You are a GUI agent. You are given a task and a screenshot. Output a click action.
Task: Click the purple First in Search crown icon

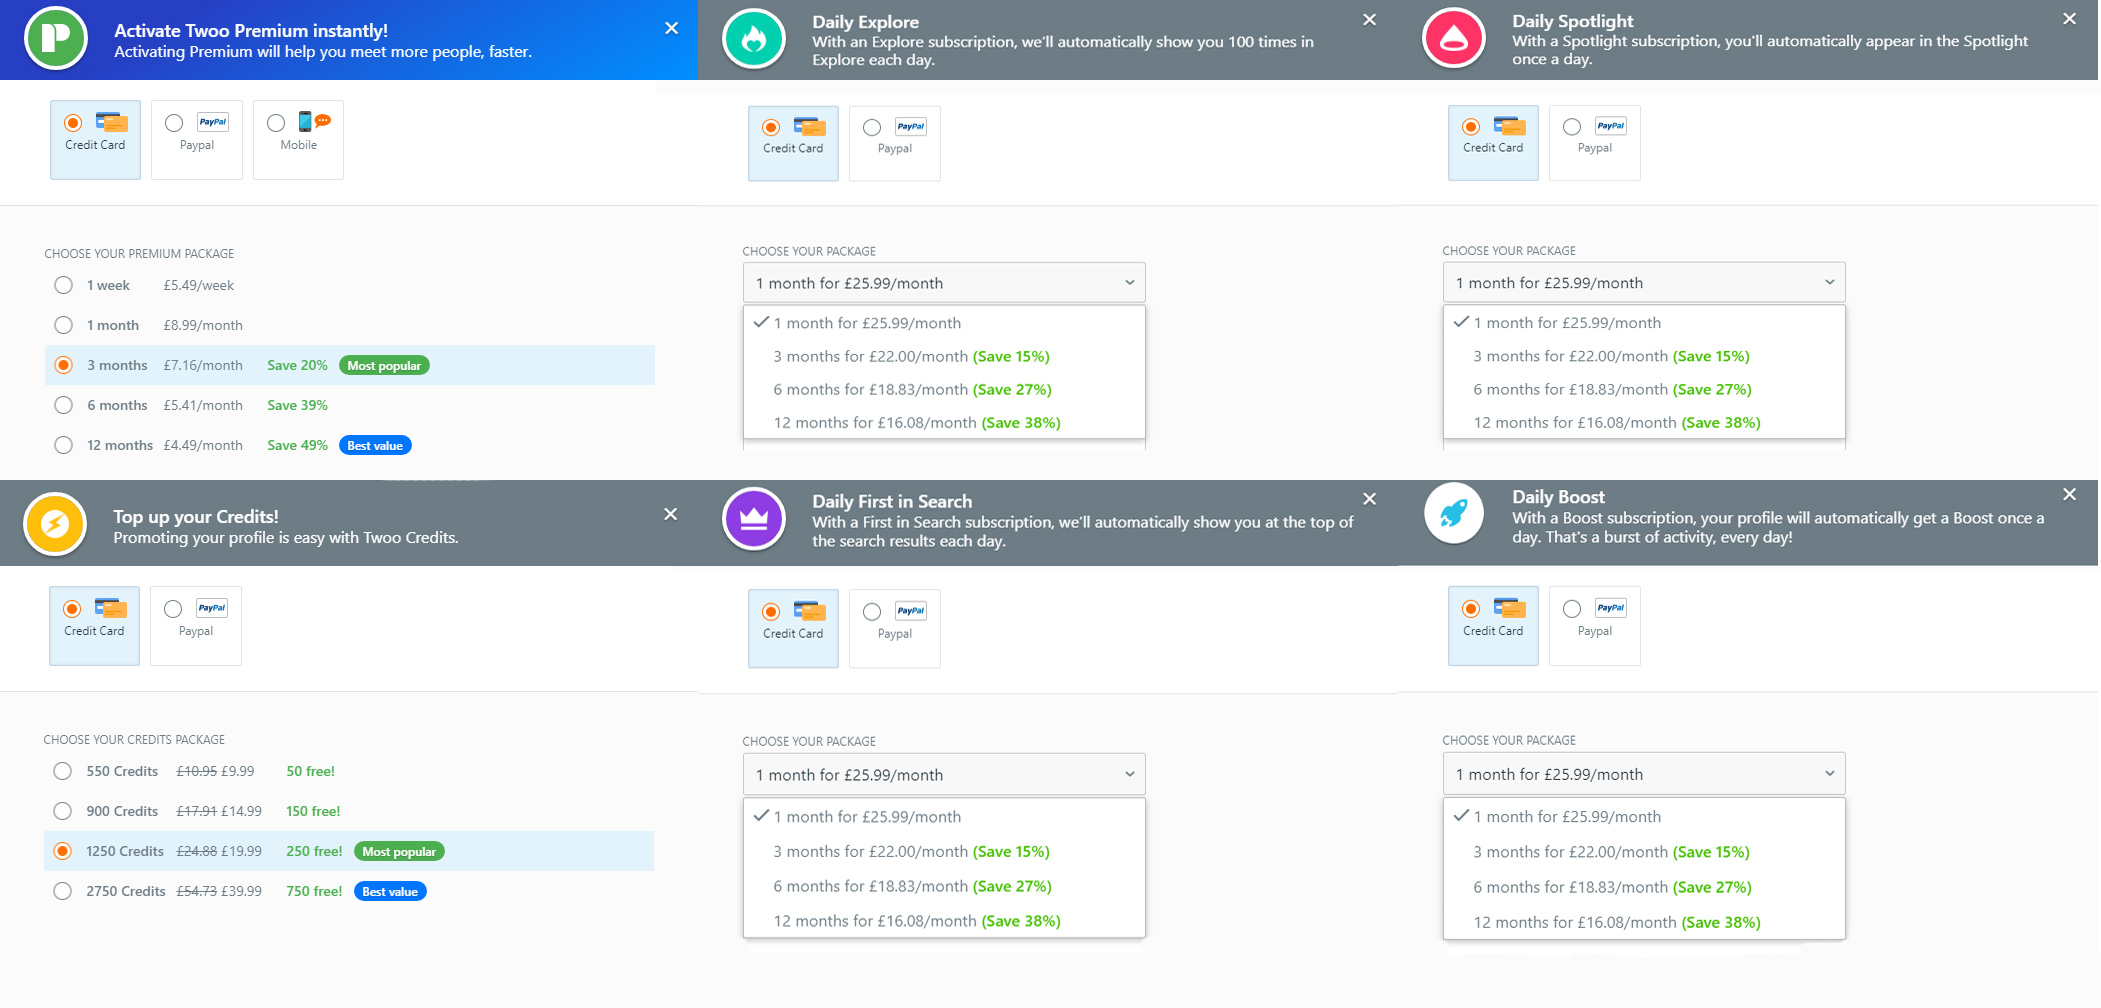[753, 519]
